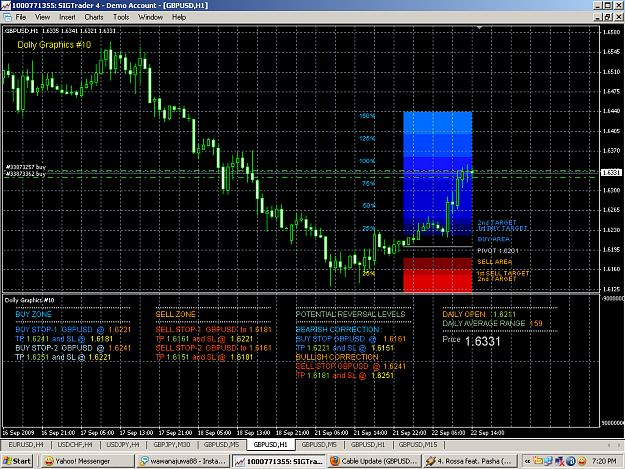The image size is (625, 469).
Task: Open the Insert menu
Action: click(x=67, y=17)
